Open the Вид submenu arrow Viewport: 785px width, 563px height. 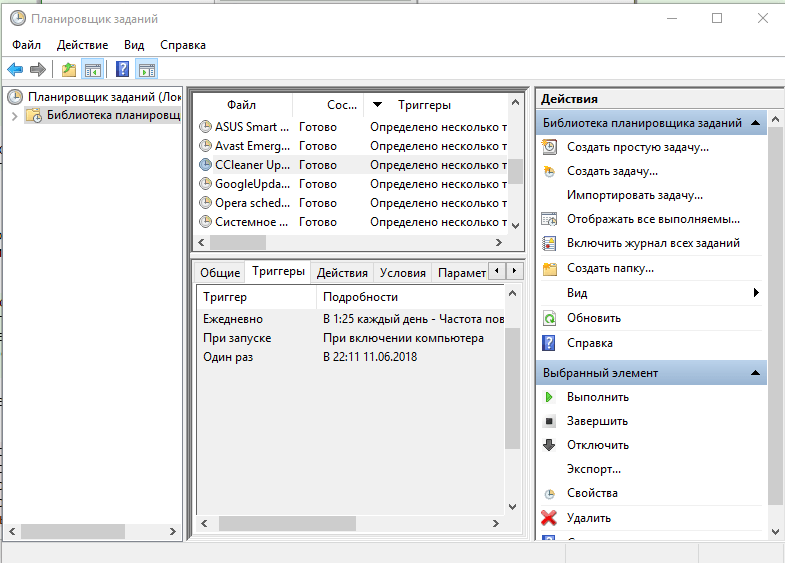[x=756, y=293]
